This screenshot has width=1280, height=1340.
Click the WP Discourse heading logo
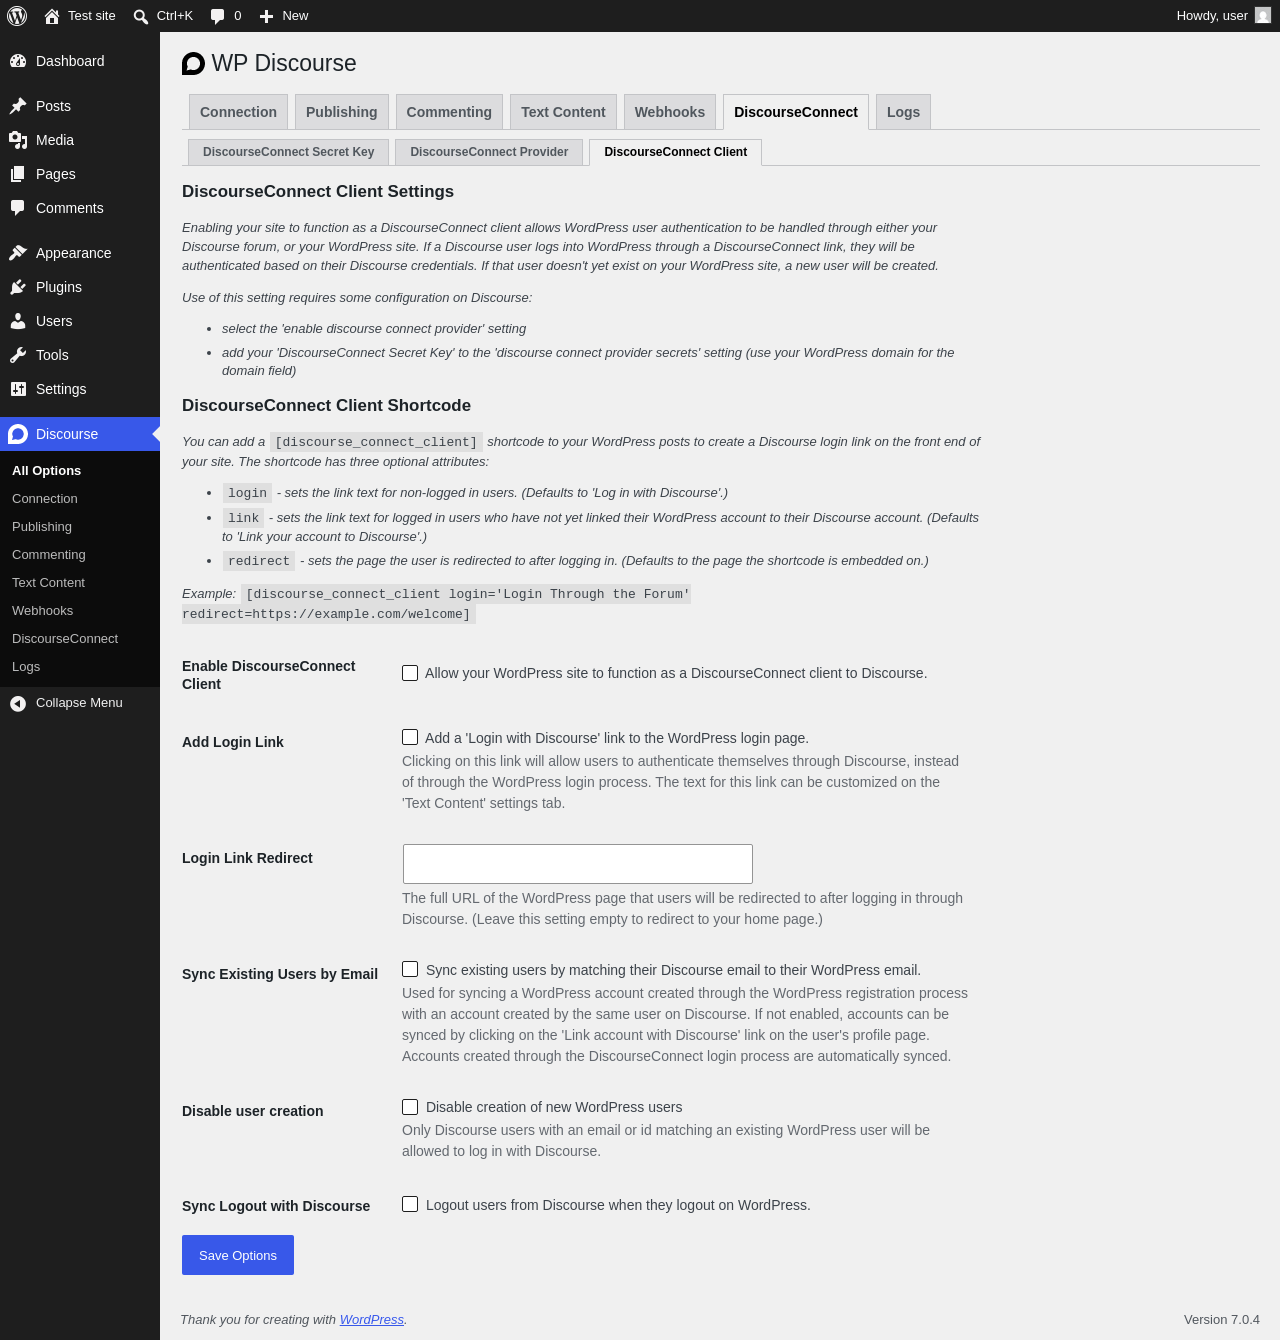click(x=193, y=64)
